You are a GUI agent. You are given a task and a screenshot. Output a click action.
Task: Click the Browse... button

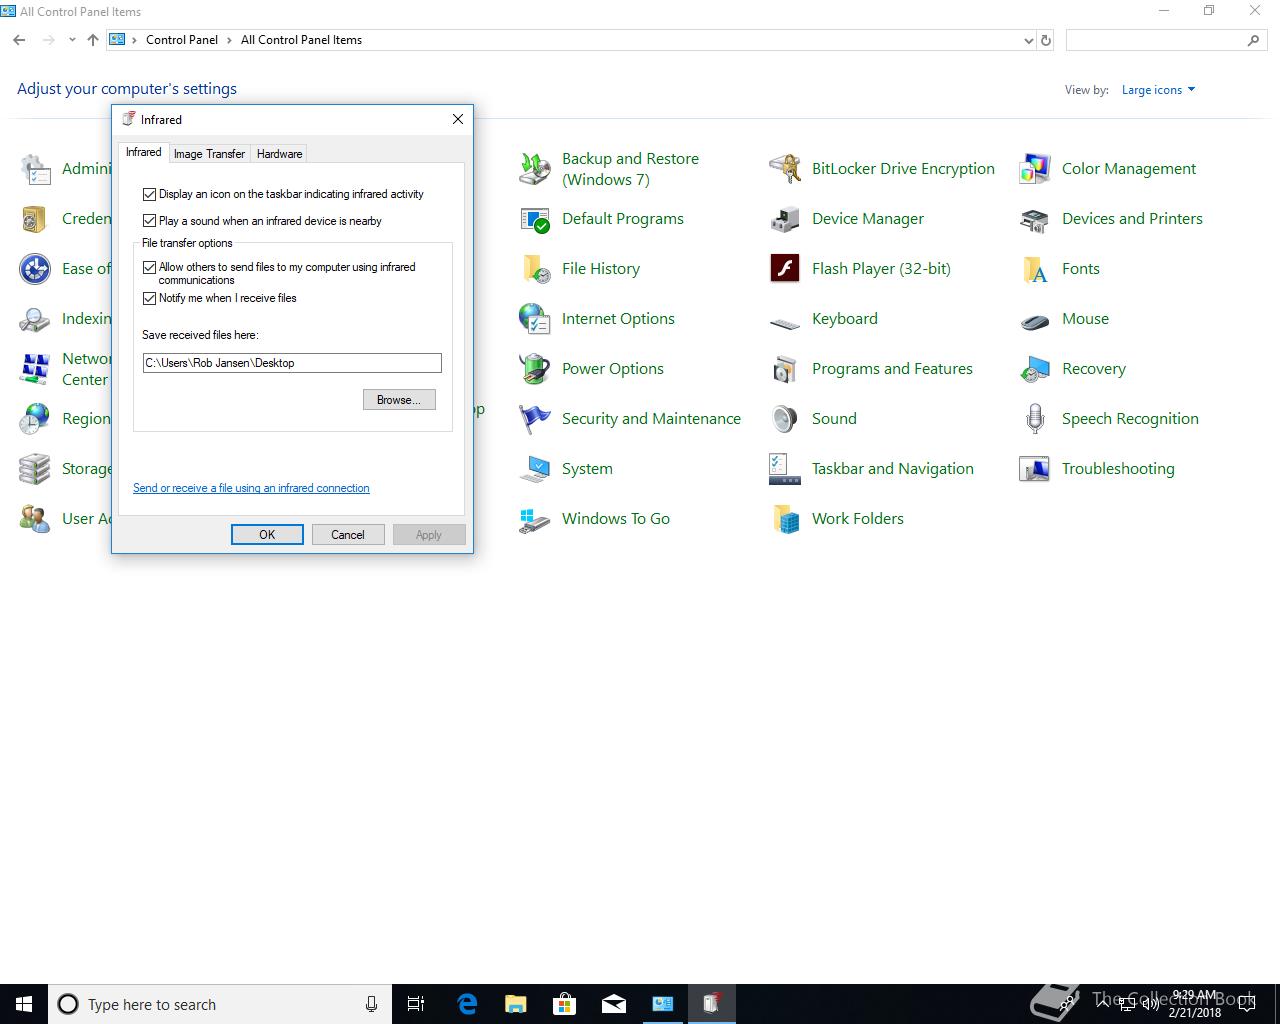[399, 400]
